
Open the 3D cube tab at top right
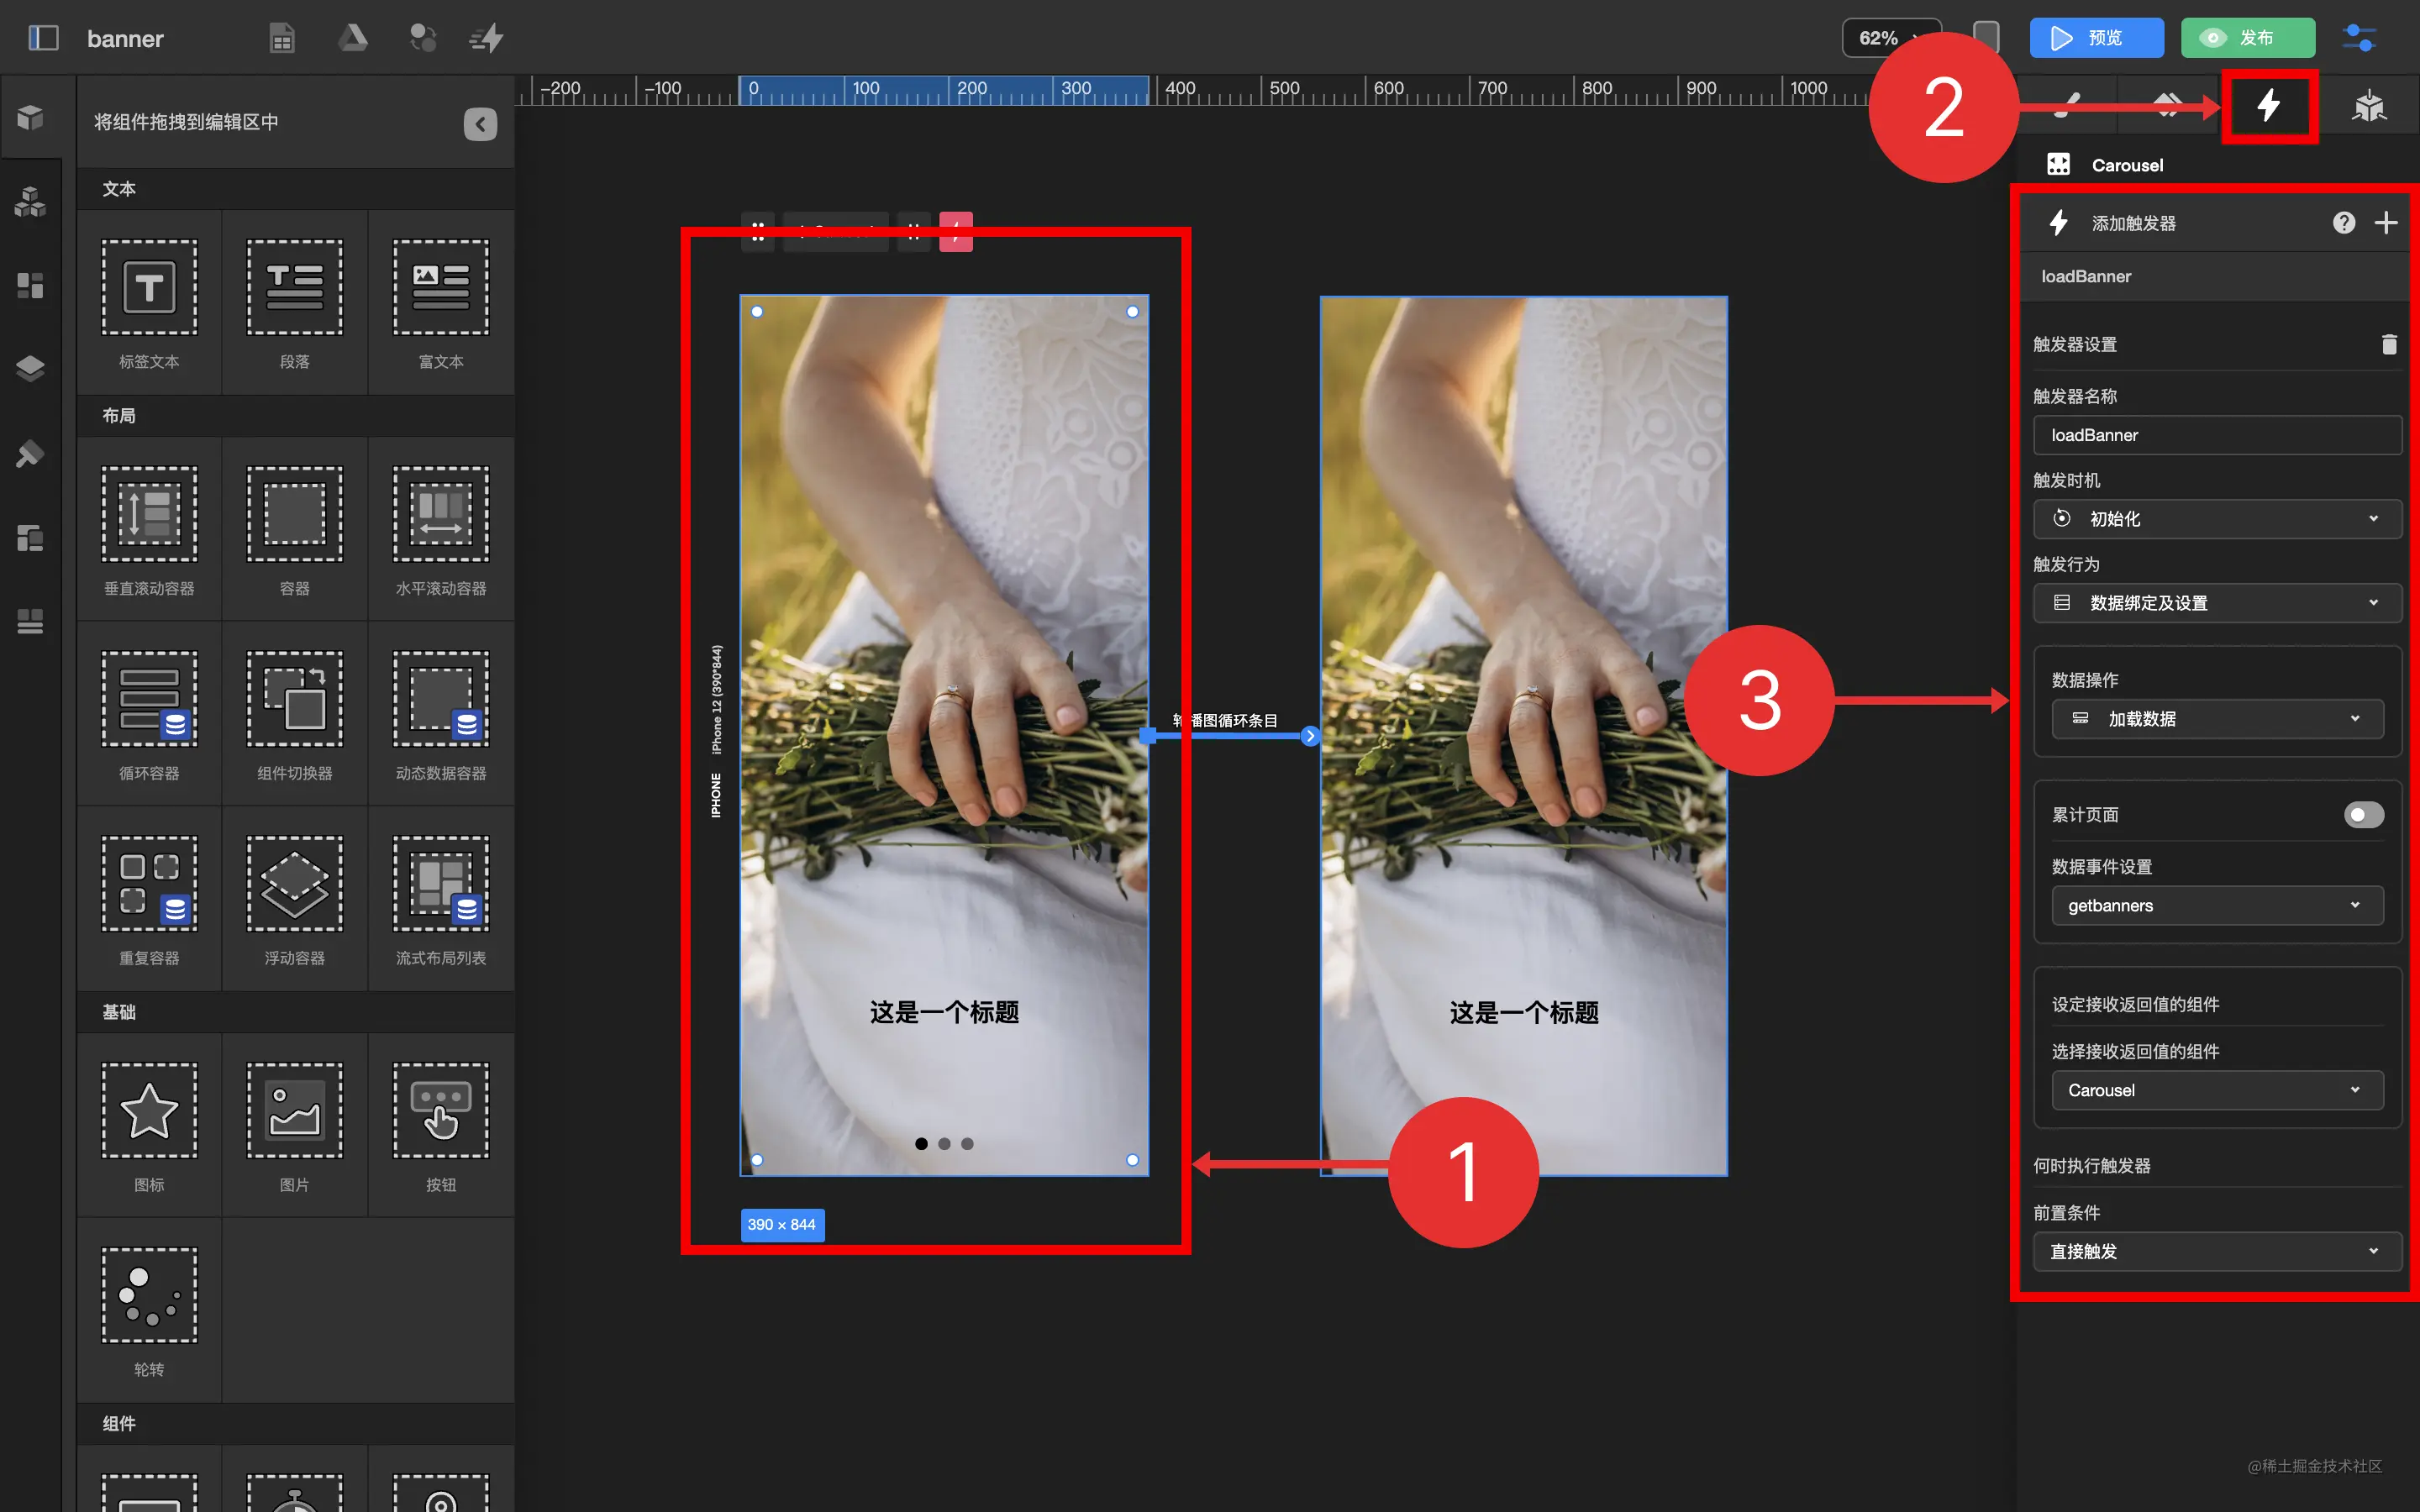pyautogui.click(x=2368, y=105)
